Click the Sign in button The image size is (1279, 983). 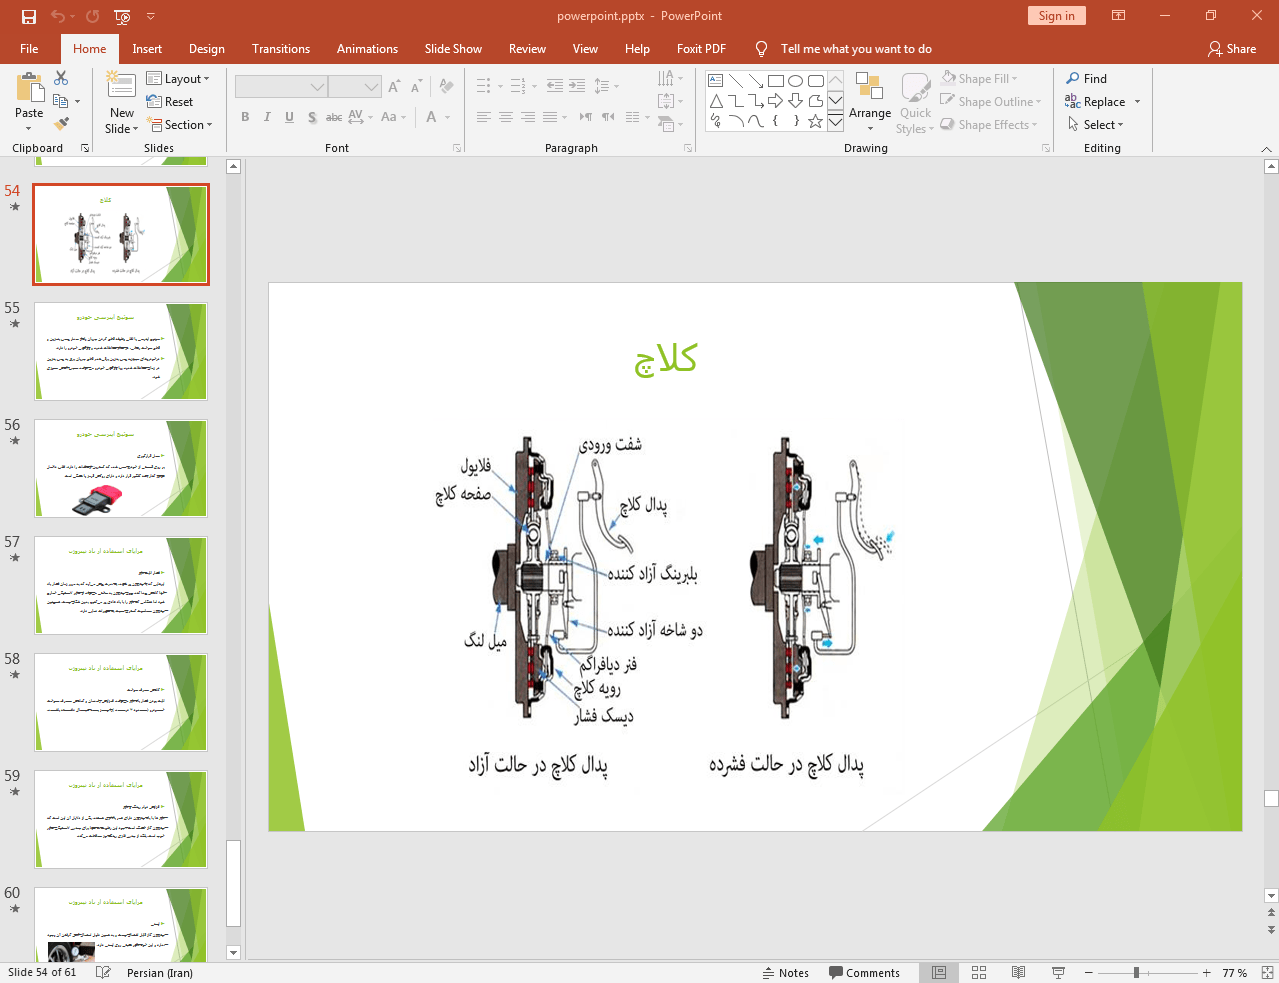1056,16
